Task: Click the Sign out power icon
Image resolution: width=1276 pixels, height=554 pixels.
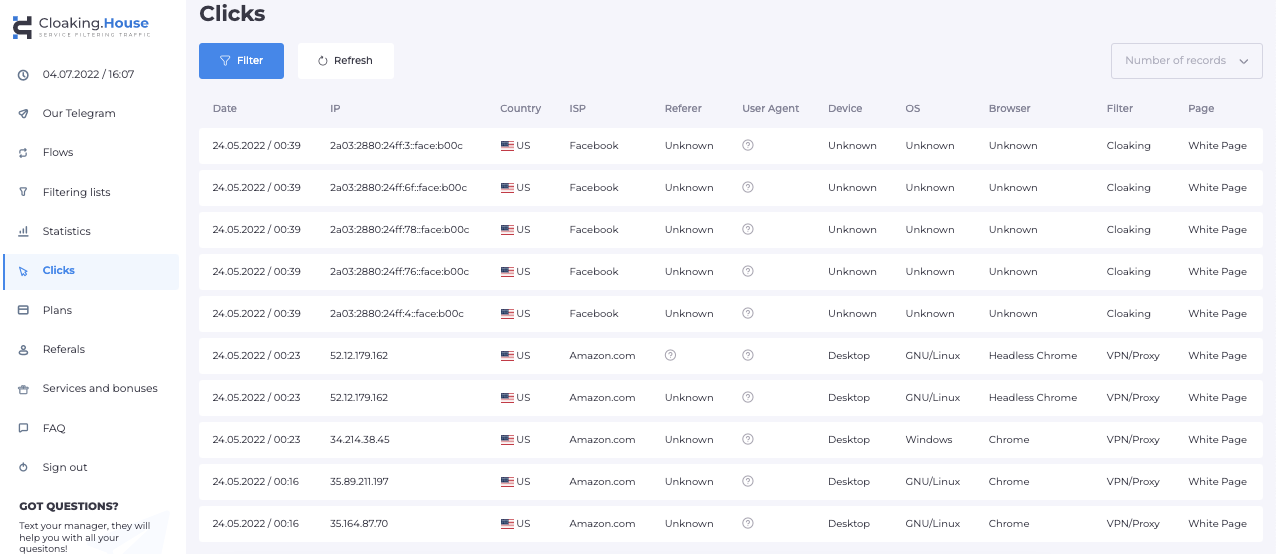Action: click(23, 468)
